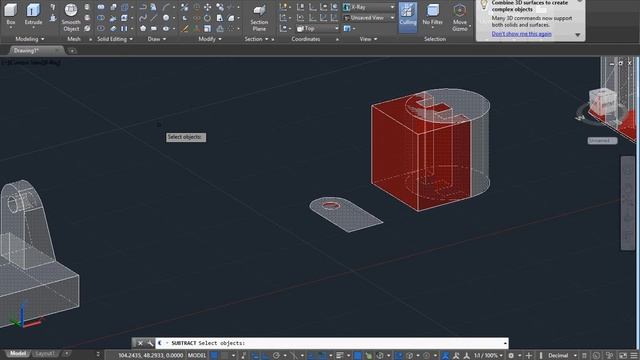Click the Presspull icon beside Extrude
The height and width of the screenshot is (360, 640).
pos(53,18)
